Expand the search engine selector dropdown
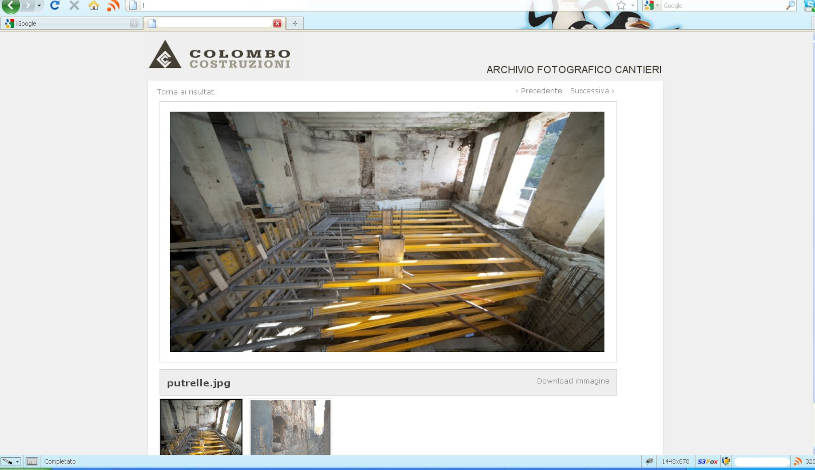The height and width of the screenshot is (470, 815). click(x=658, y=6)
